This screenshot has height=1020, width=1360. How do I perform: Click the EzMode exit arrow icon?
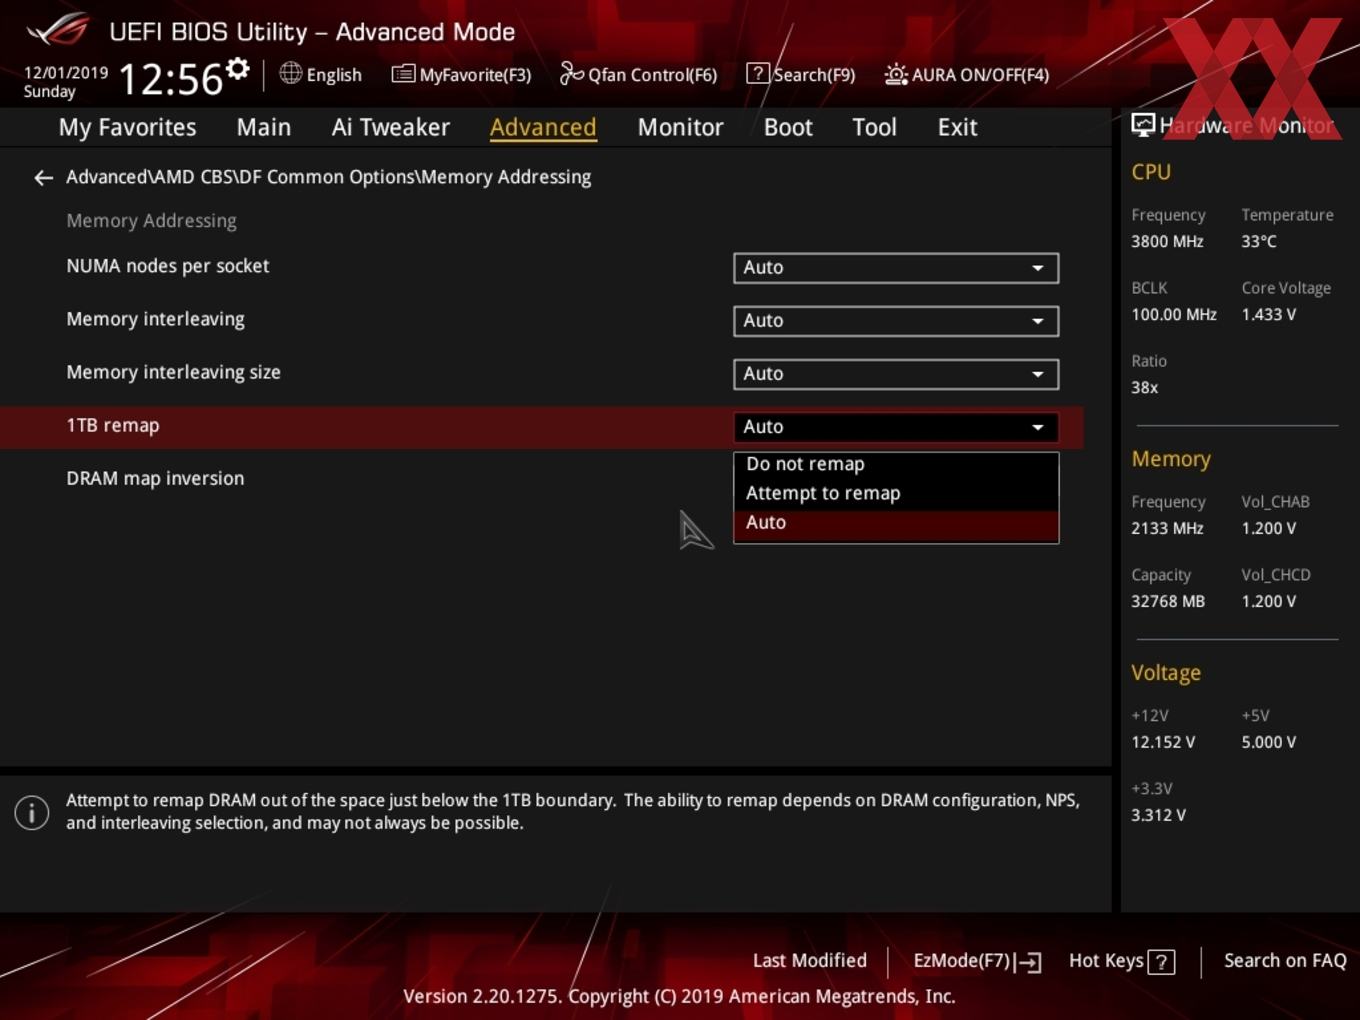(x=1029, y=962)
